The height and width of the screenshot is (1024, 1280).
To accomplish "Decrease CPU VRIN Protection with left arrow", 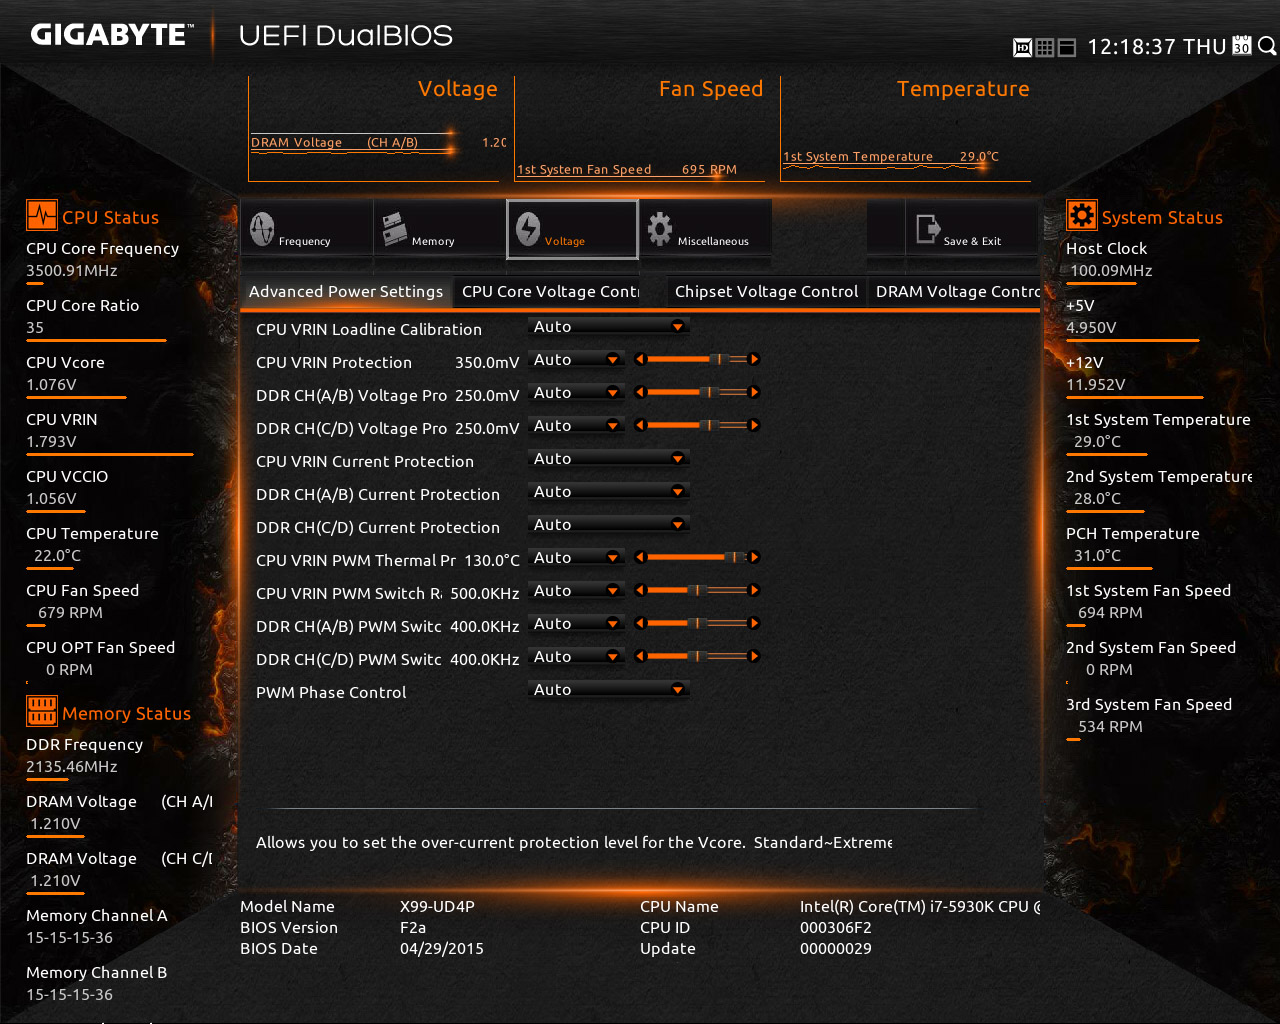I will (x=640, y=359).
